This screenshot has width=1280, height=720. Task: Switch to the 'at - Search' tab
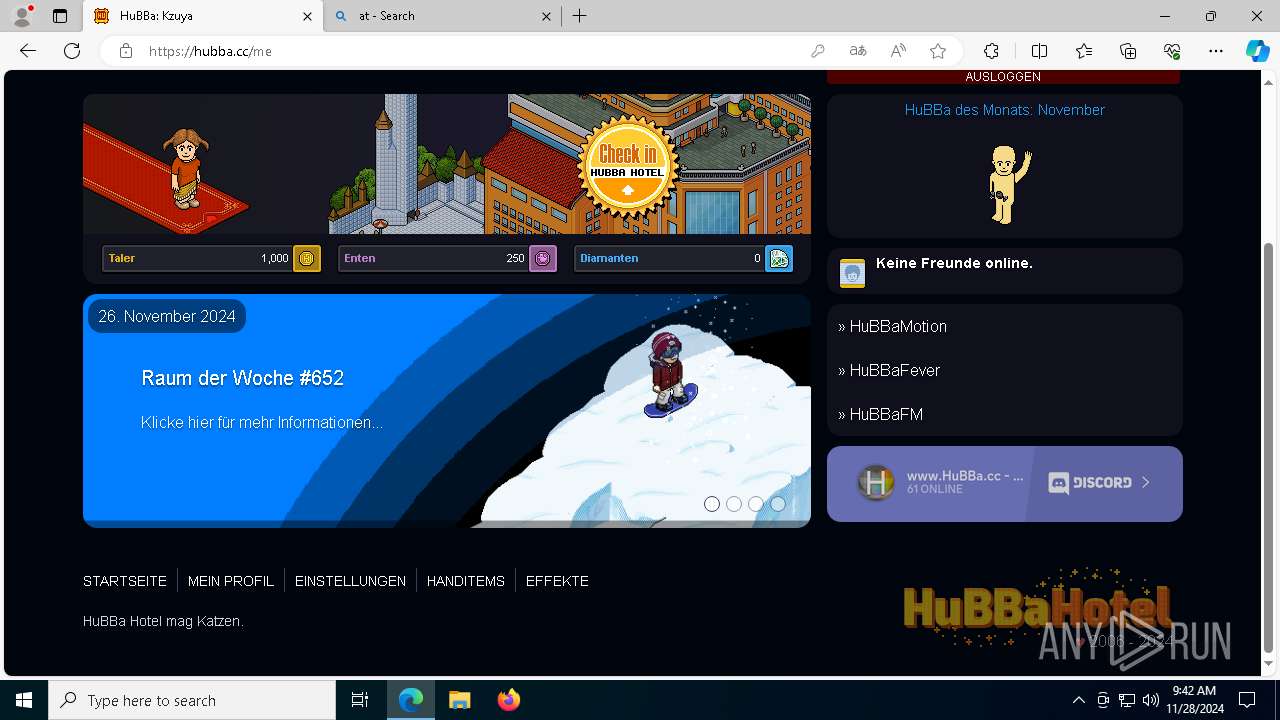point(440,16)
